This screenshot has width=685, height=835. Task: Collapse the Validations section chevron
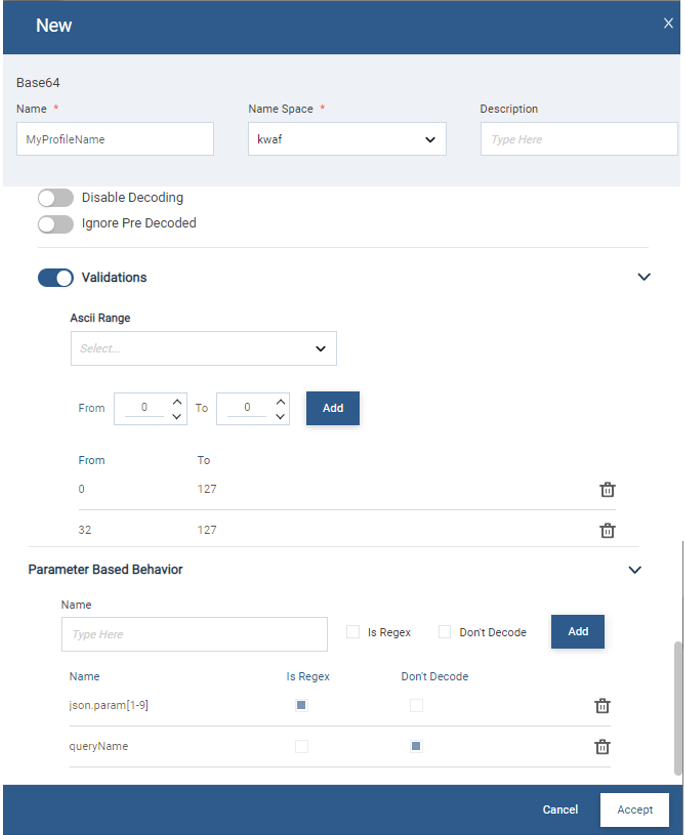[x=644, y=276]
